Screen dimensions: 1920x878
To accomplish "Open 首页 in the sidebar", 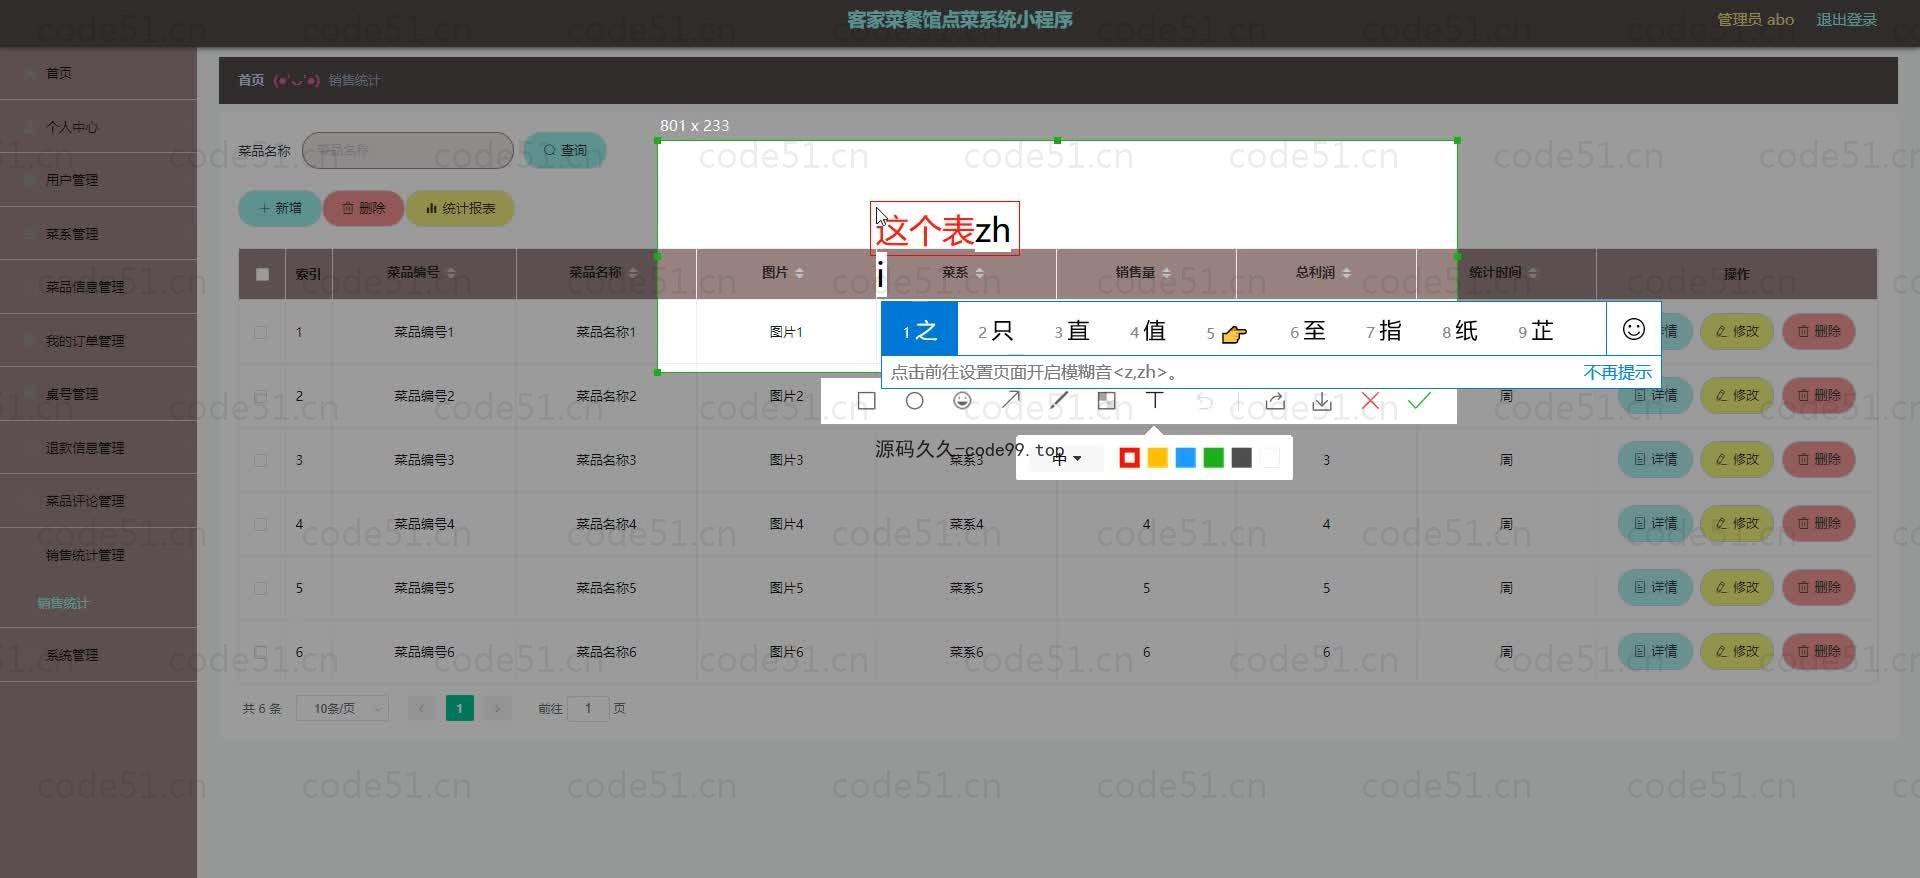I will pyautogui.click(x=98, y=73).
